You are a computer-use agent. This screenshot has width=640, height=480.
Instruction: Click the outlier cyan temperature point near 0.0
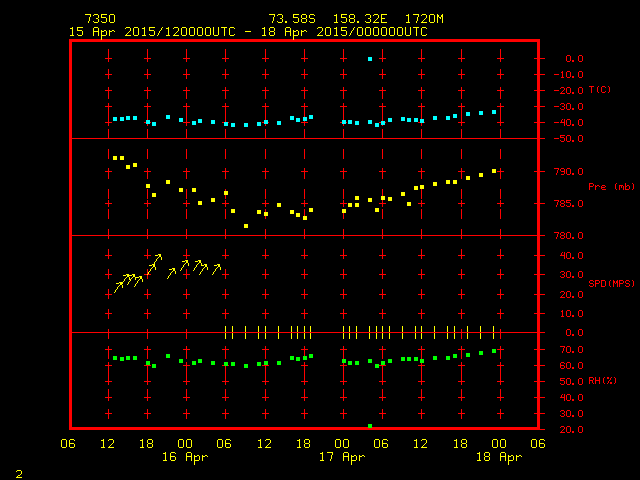pyautogui.click(x=370, y=59)
